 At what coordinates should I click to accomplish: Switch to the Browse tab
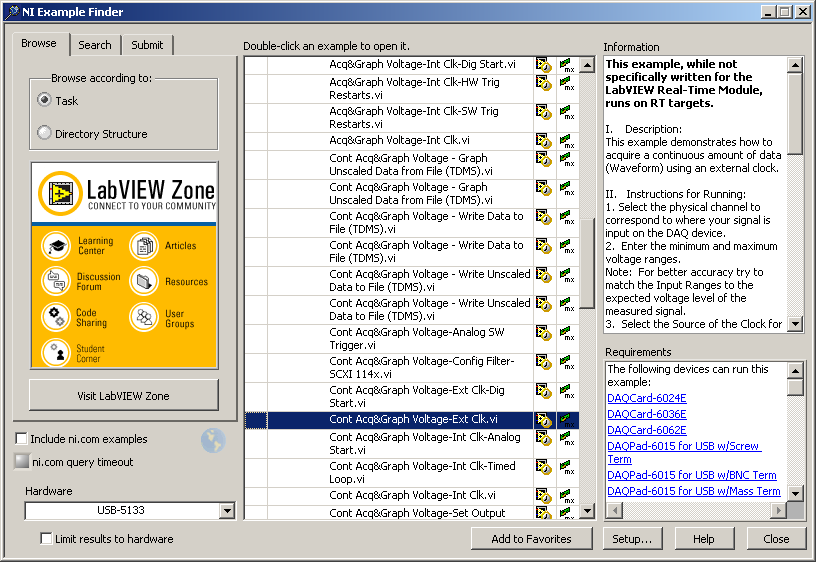click(40, 44)
